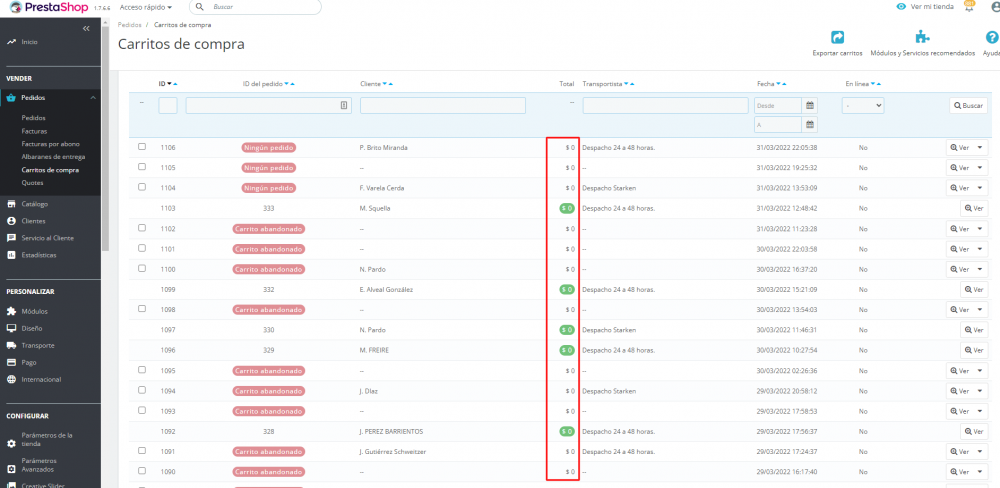Click the top Buscar search field

click(x=255, y=7)
